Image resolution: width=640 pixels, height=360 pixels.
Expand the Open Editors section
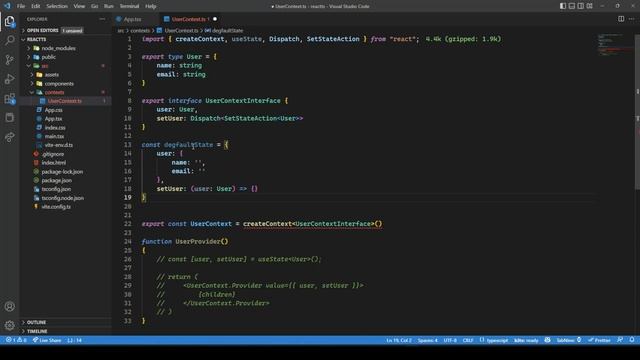(65, 31)
